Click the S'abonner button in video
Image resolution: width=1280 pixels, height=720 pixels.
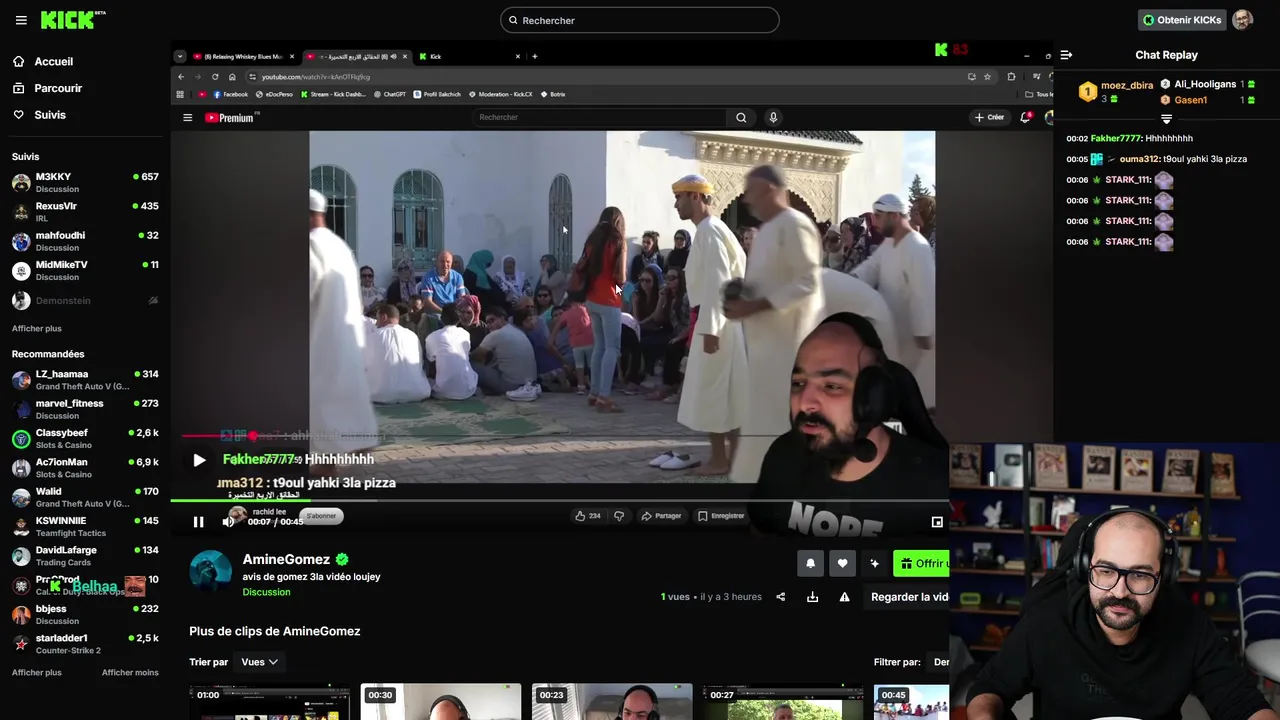pyautogui.click(x=321, y=516)
